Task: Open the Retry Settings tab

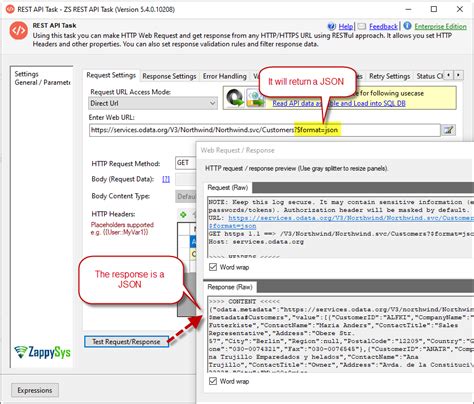Action: pos(389,76)
